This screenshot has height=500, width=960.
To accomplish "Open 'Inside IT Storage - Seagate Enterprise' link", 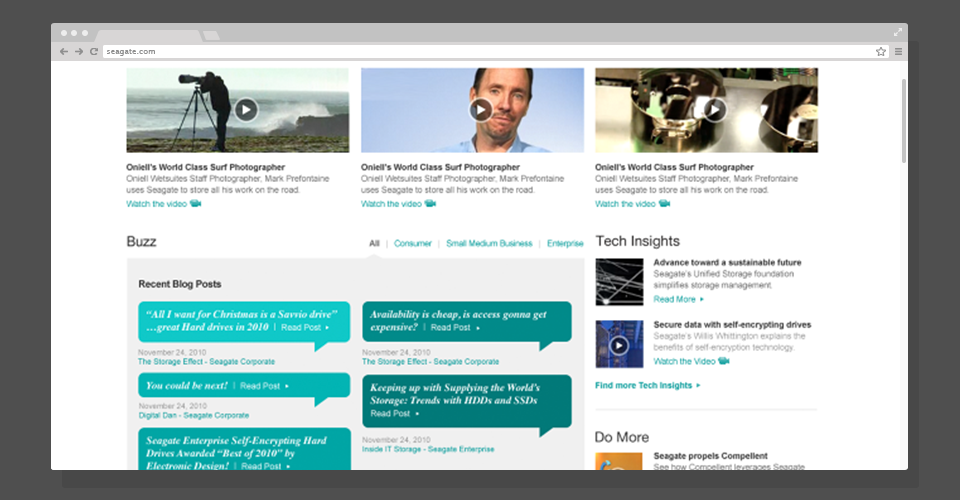I will pos(428,449).
